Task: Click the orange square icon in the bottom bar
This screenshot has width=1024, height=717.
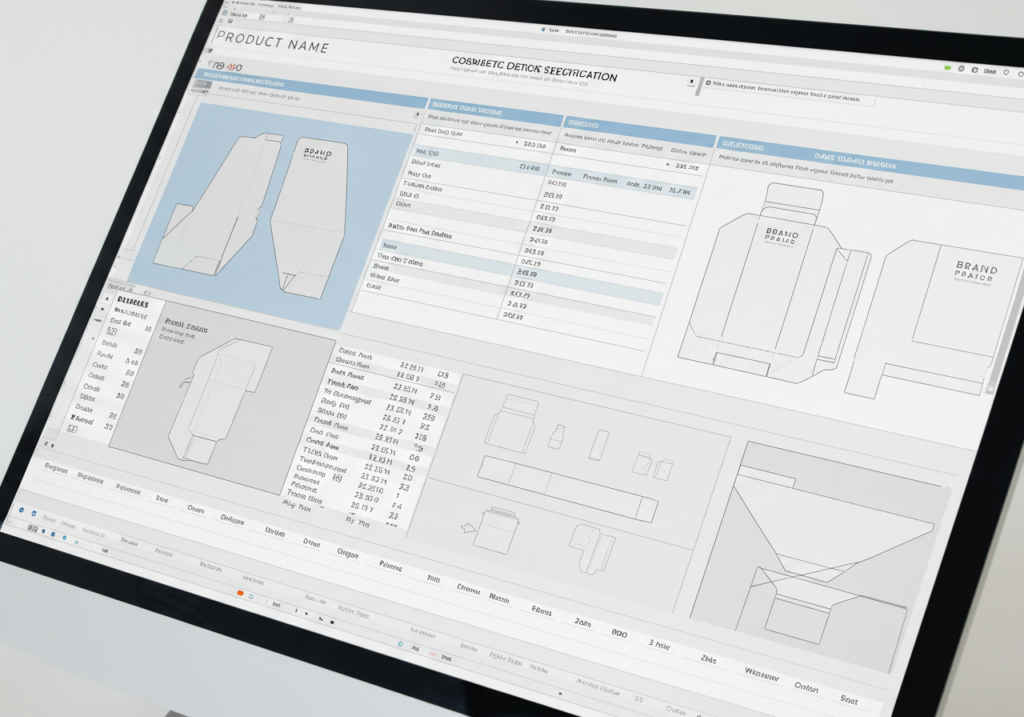Action: [x=240, y=592]
